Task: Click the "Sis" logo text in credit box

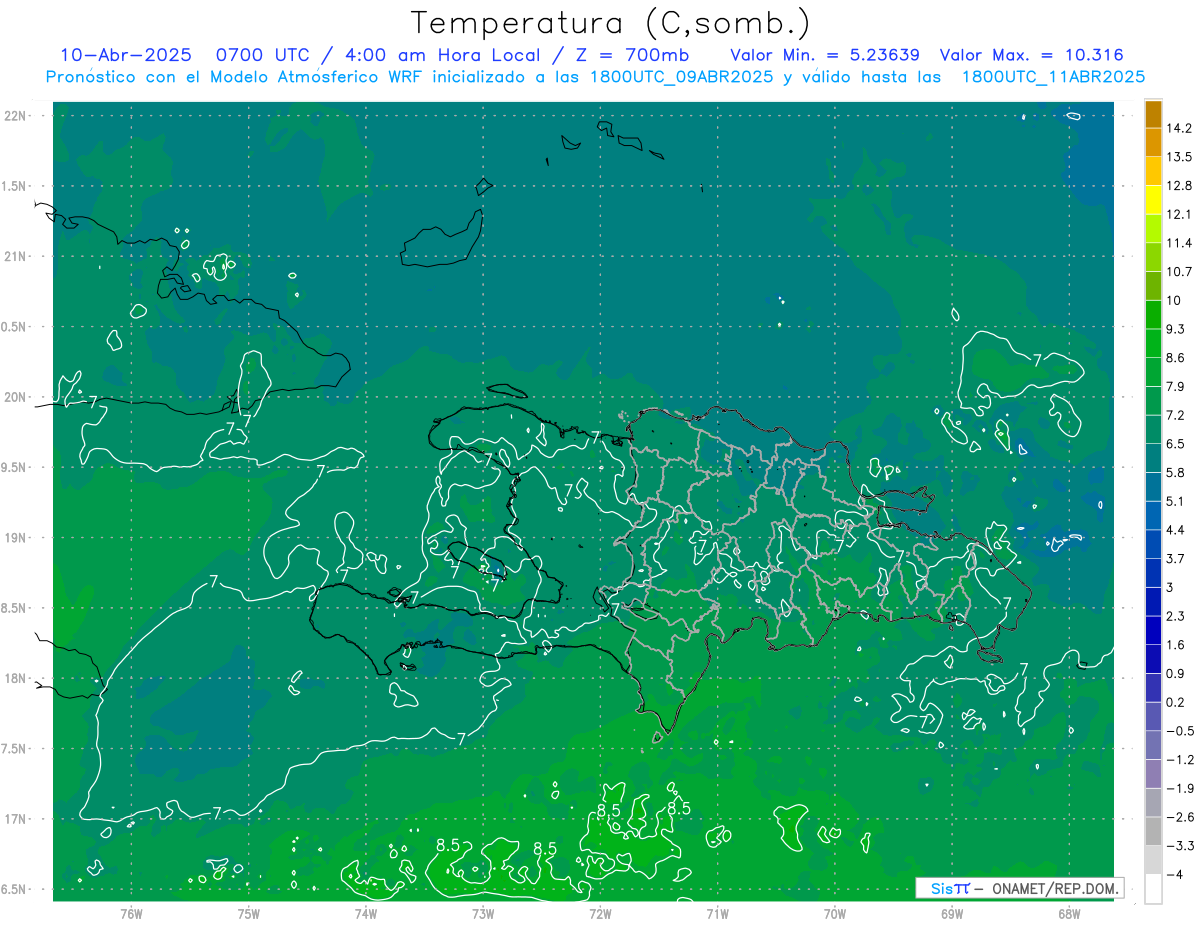Action: point(941,888)
